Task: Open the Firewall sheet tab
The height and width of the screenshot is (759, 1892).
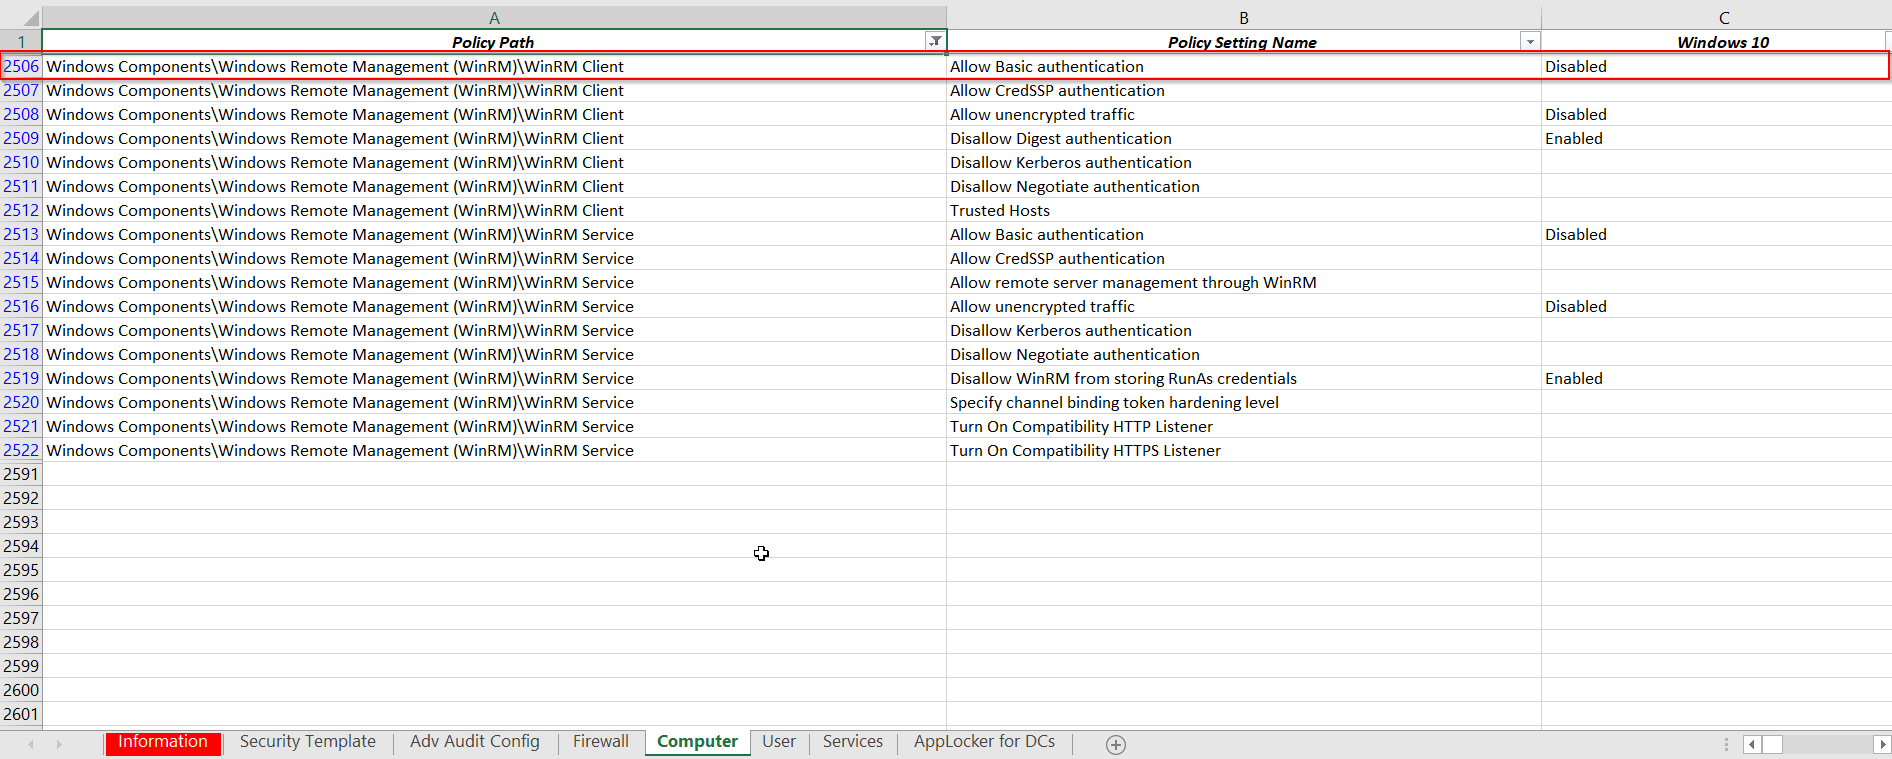Action: [601, 742]
